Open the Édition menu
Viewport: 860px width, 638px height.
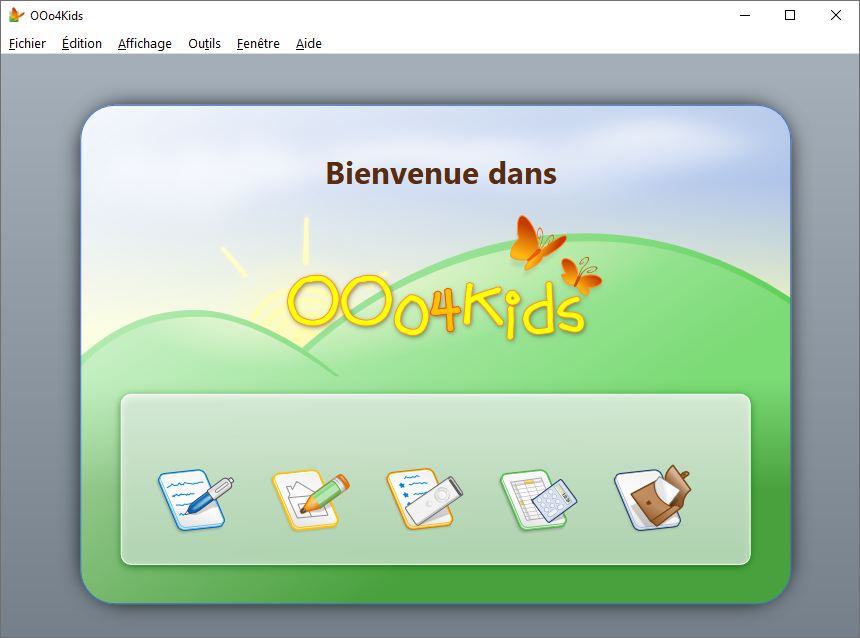pyautogui.click(x=82, y=43)
